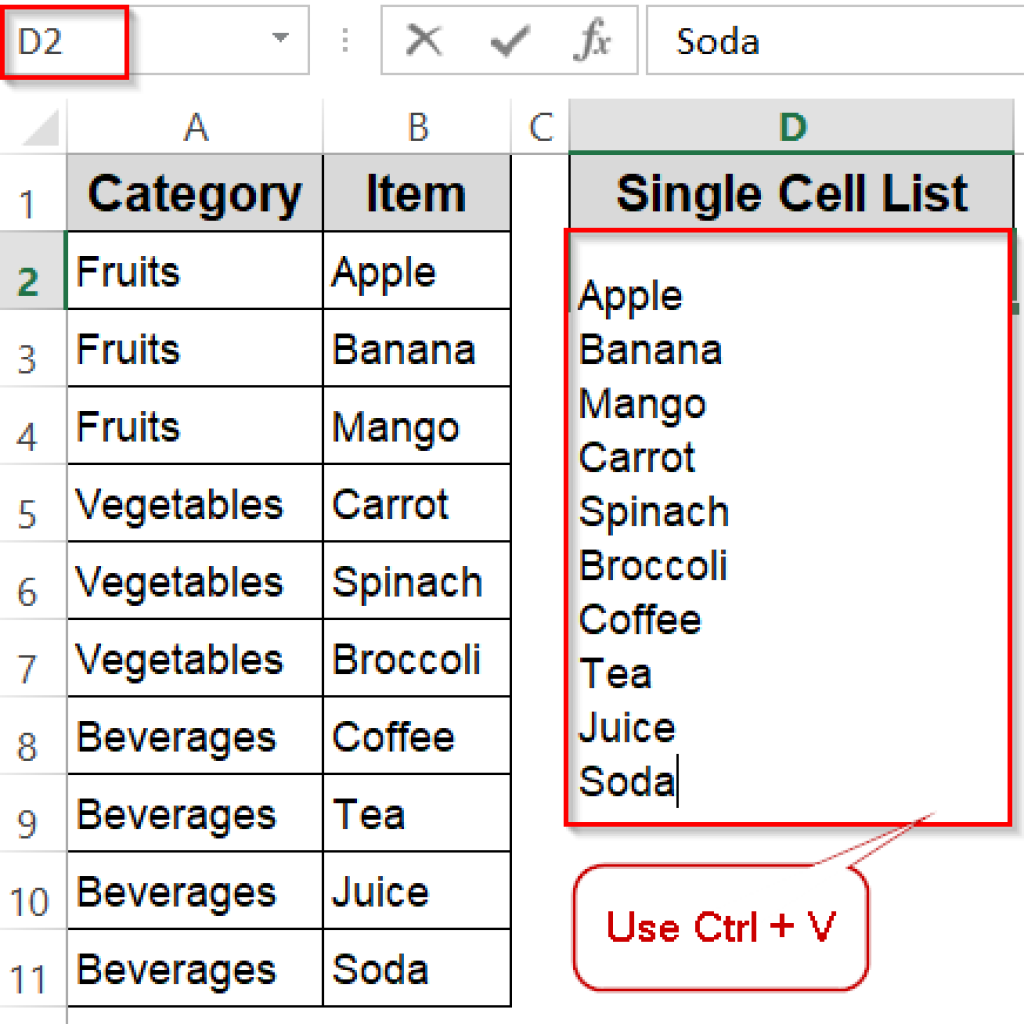The image size is (1024, 1024).
Task: Select column A header
Action: point(195,127)
